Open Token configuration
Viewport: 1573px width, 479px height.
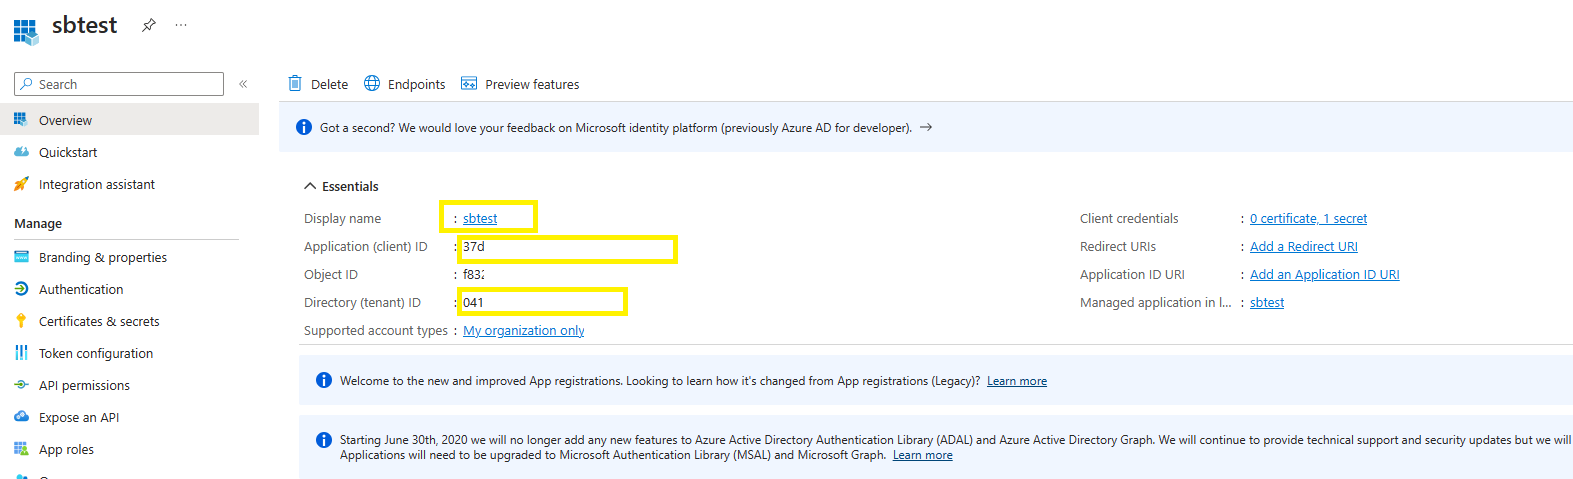point(96,353)
